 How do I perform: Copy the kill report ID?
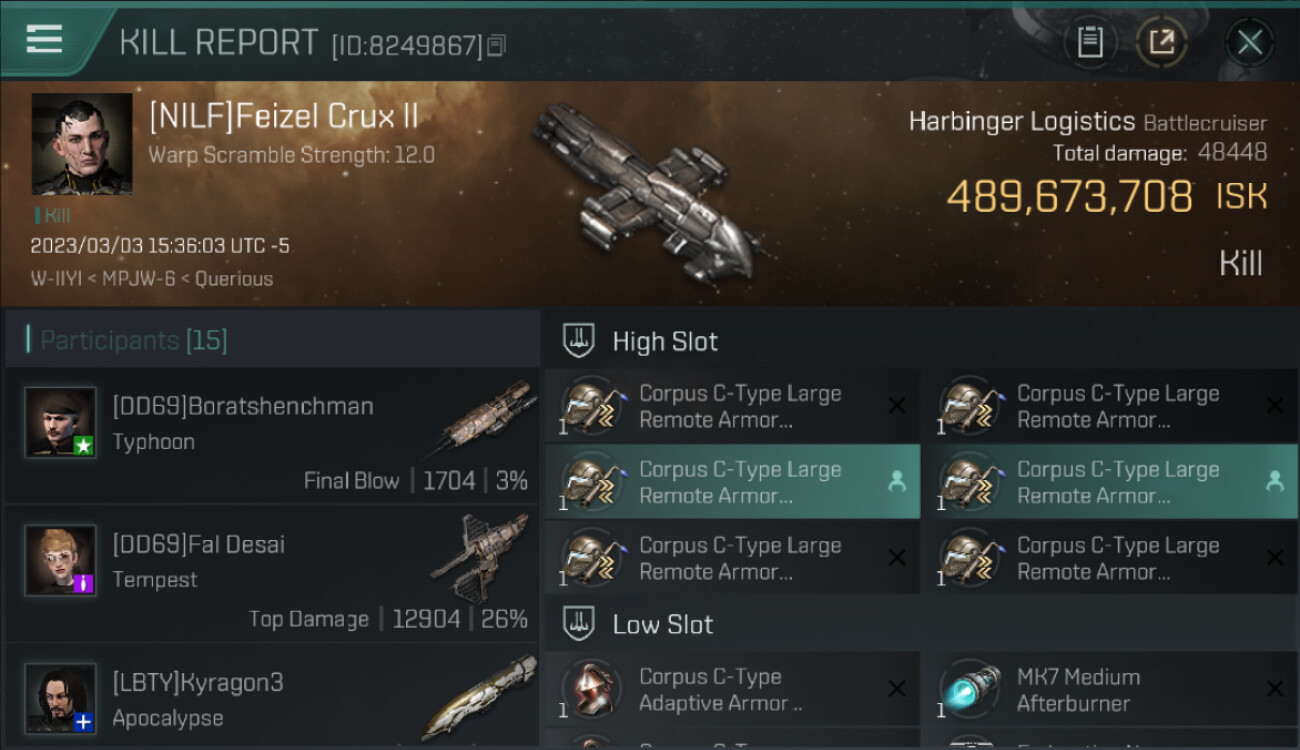(x=497, y=45)
